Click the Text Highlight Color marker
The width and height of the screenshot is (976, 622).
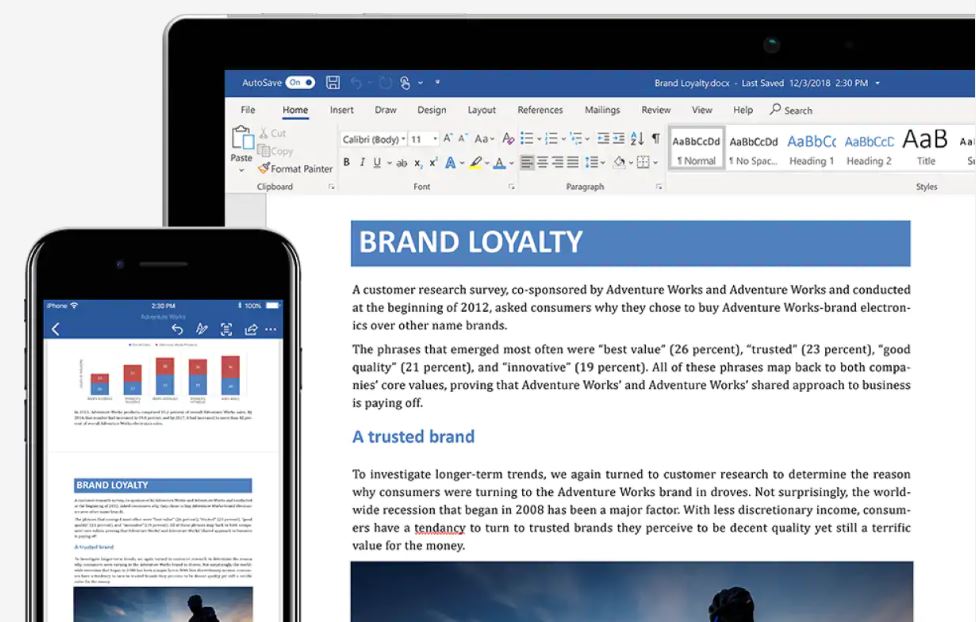click(476, 163)
